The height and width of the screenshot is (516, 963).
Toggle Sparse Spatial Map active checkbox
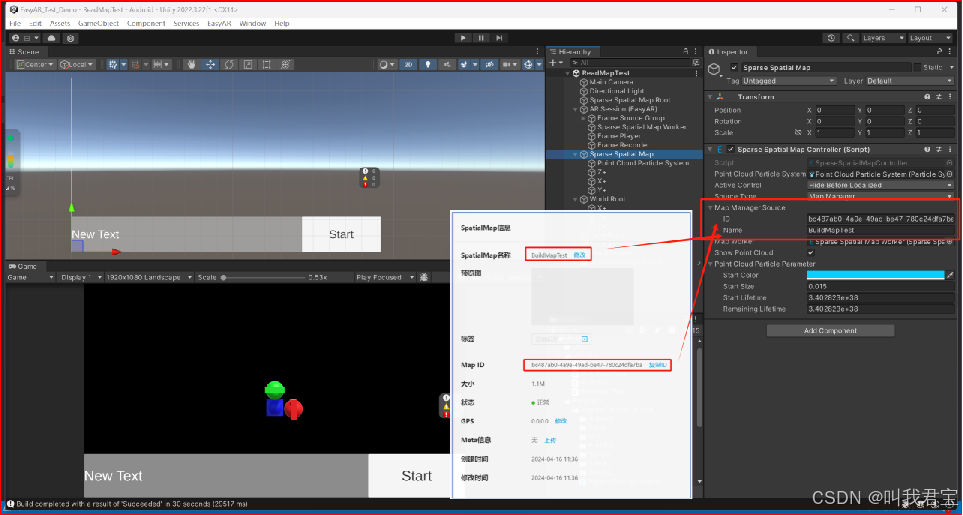(734, 68)
